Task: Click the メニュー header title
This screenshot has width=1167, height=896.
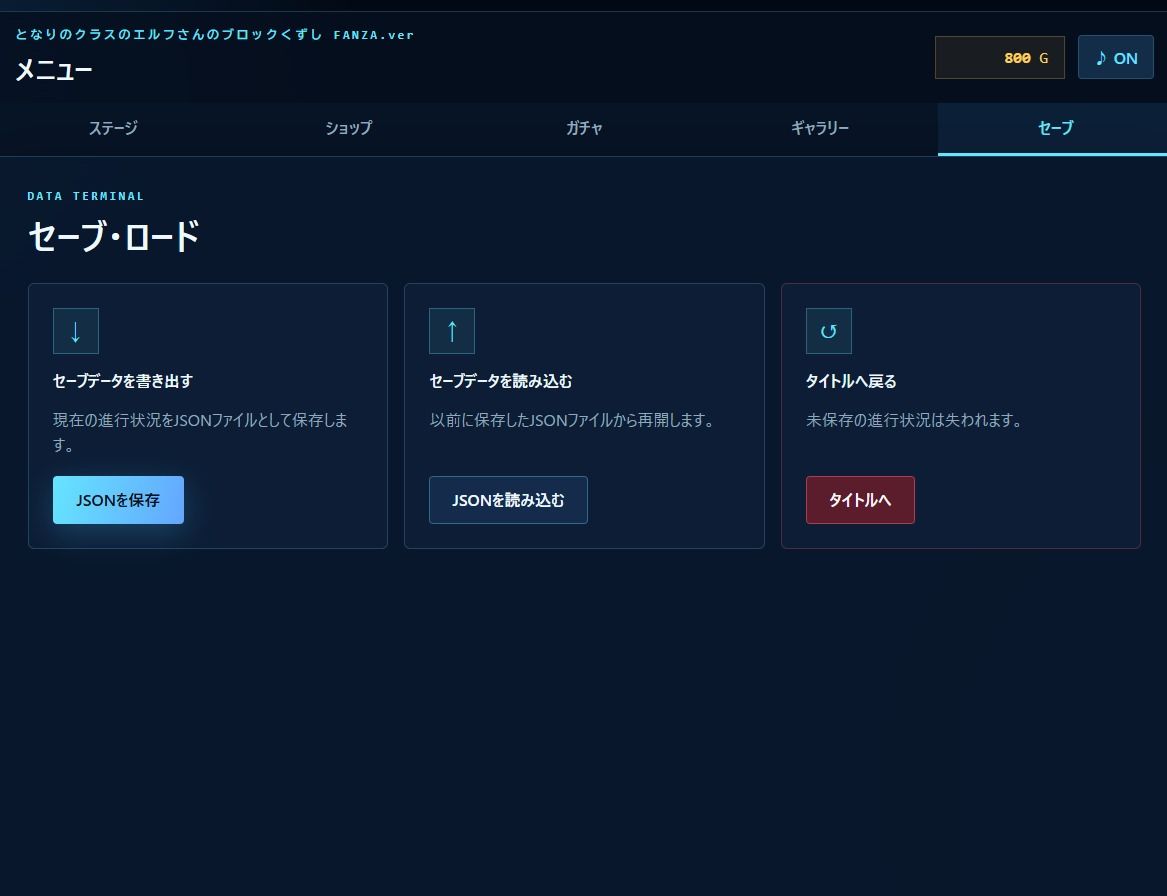Action: (54, 70)
